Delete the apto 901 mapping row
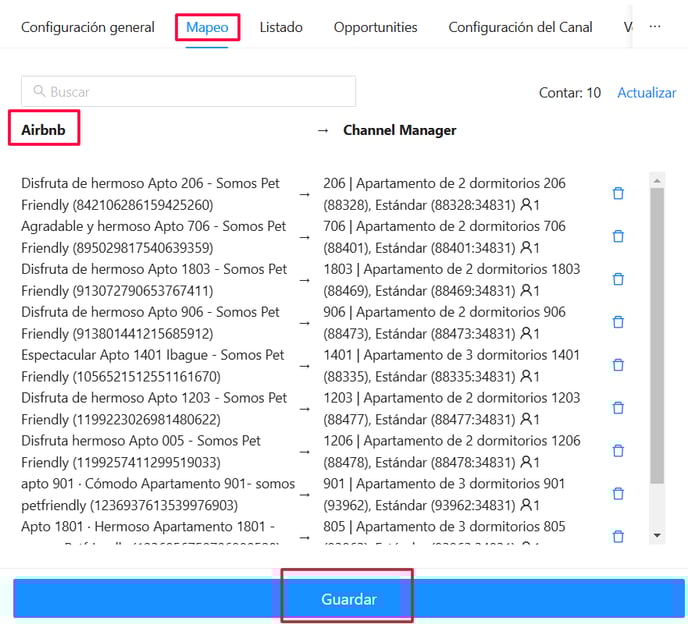This screenshot has width=688, height=628. [x=617, y=494]
